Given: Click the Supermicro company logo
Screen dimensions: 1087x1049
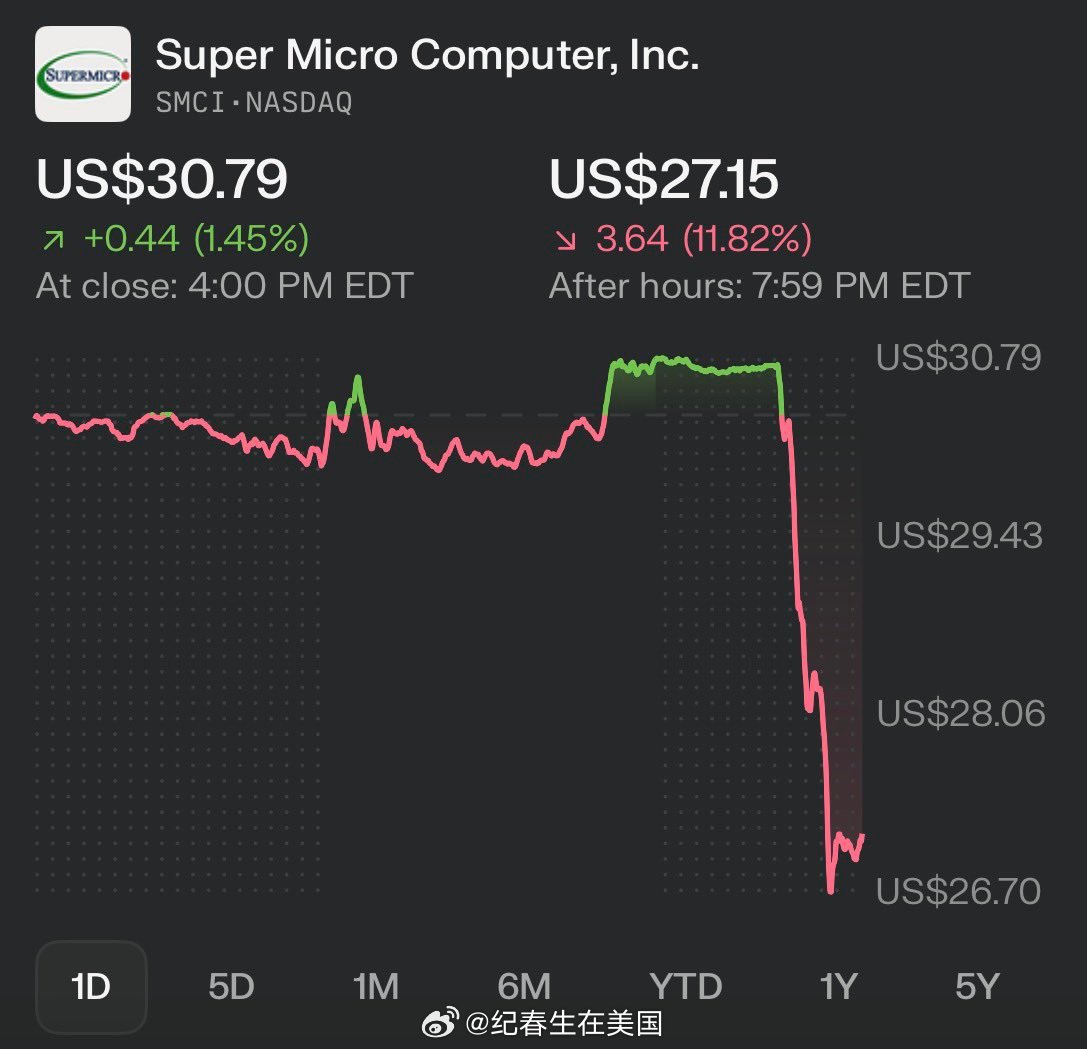Looking at the screenshot, I should 83,74.
